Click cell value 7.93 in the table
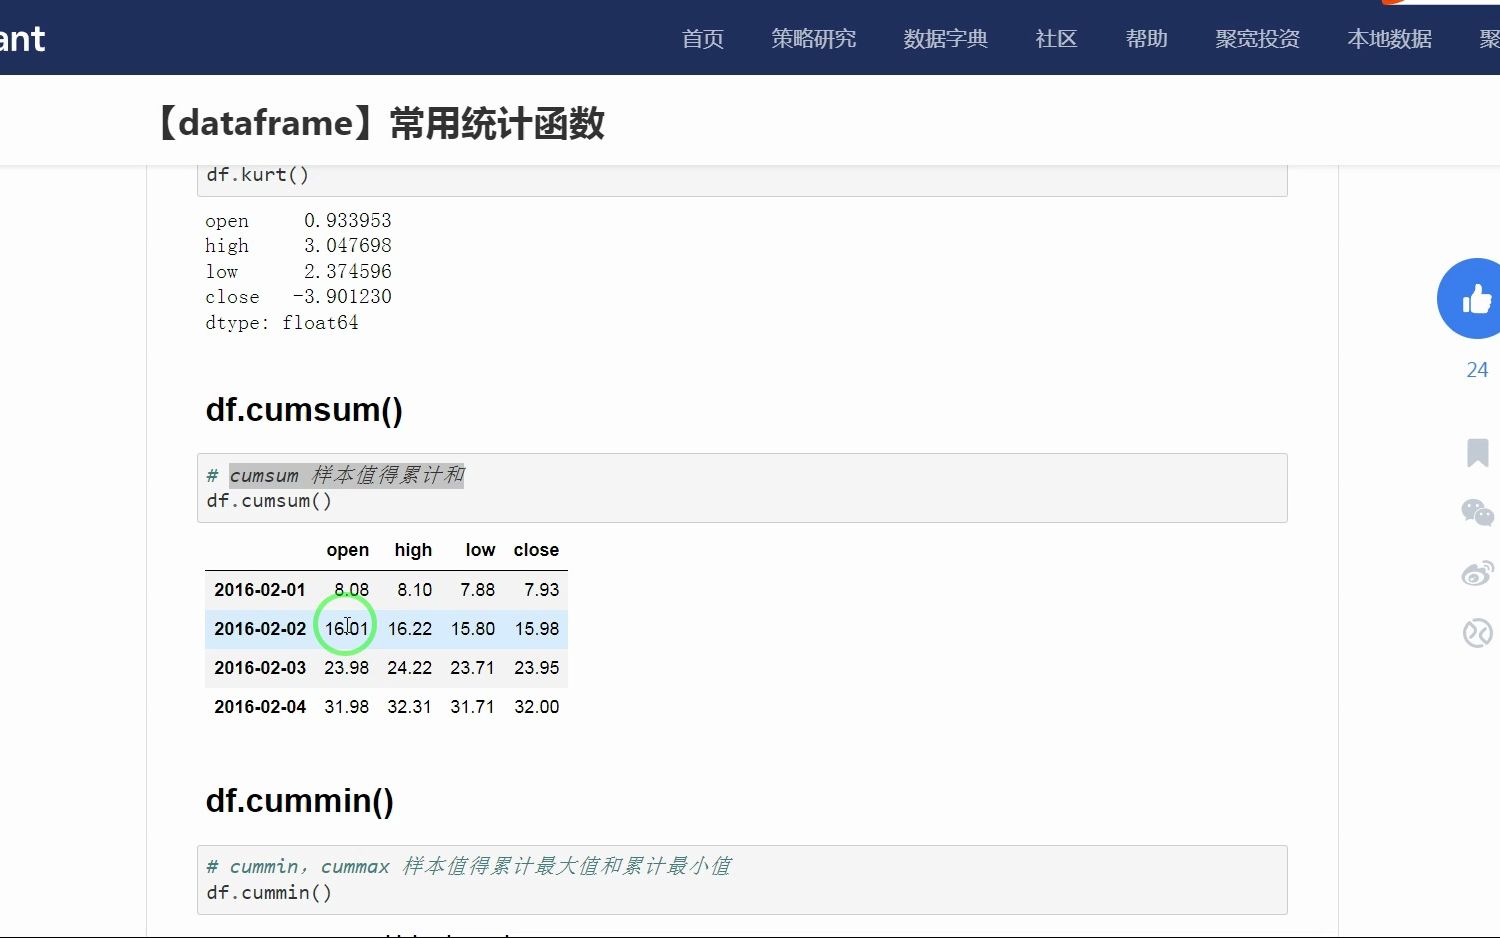 (x=542, y=590)
